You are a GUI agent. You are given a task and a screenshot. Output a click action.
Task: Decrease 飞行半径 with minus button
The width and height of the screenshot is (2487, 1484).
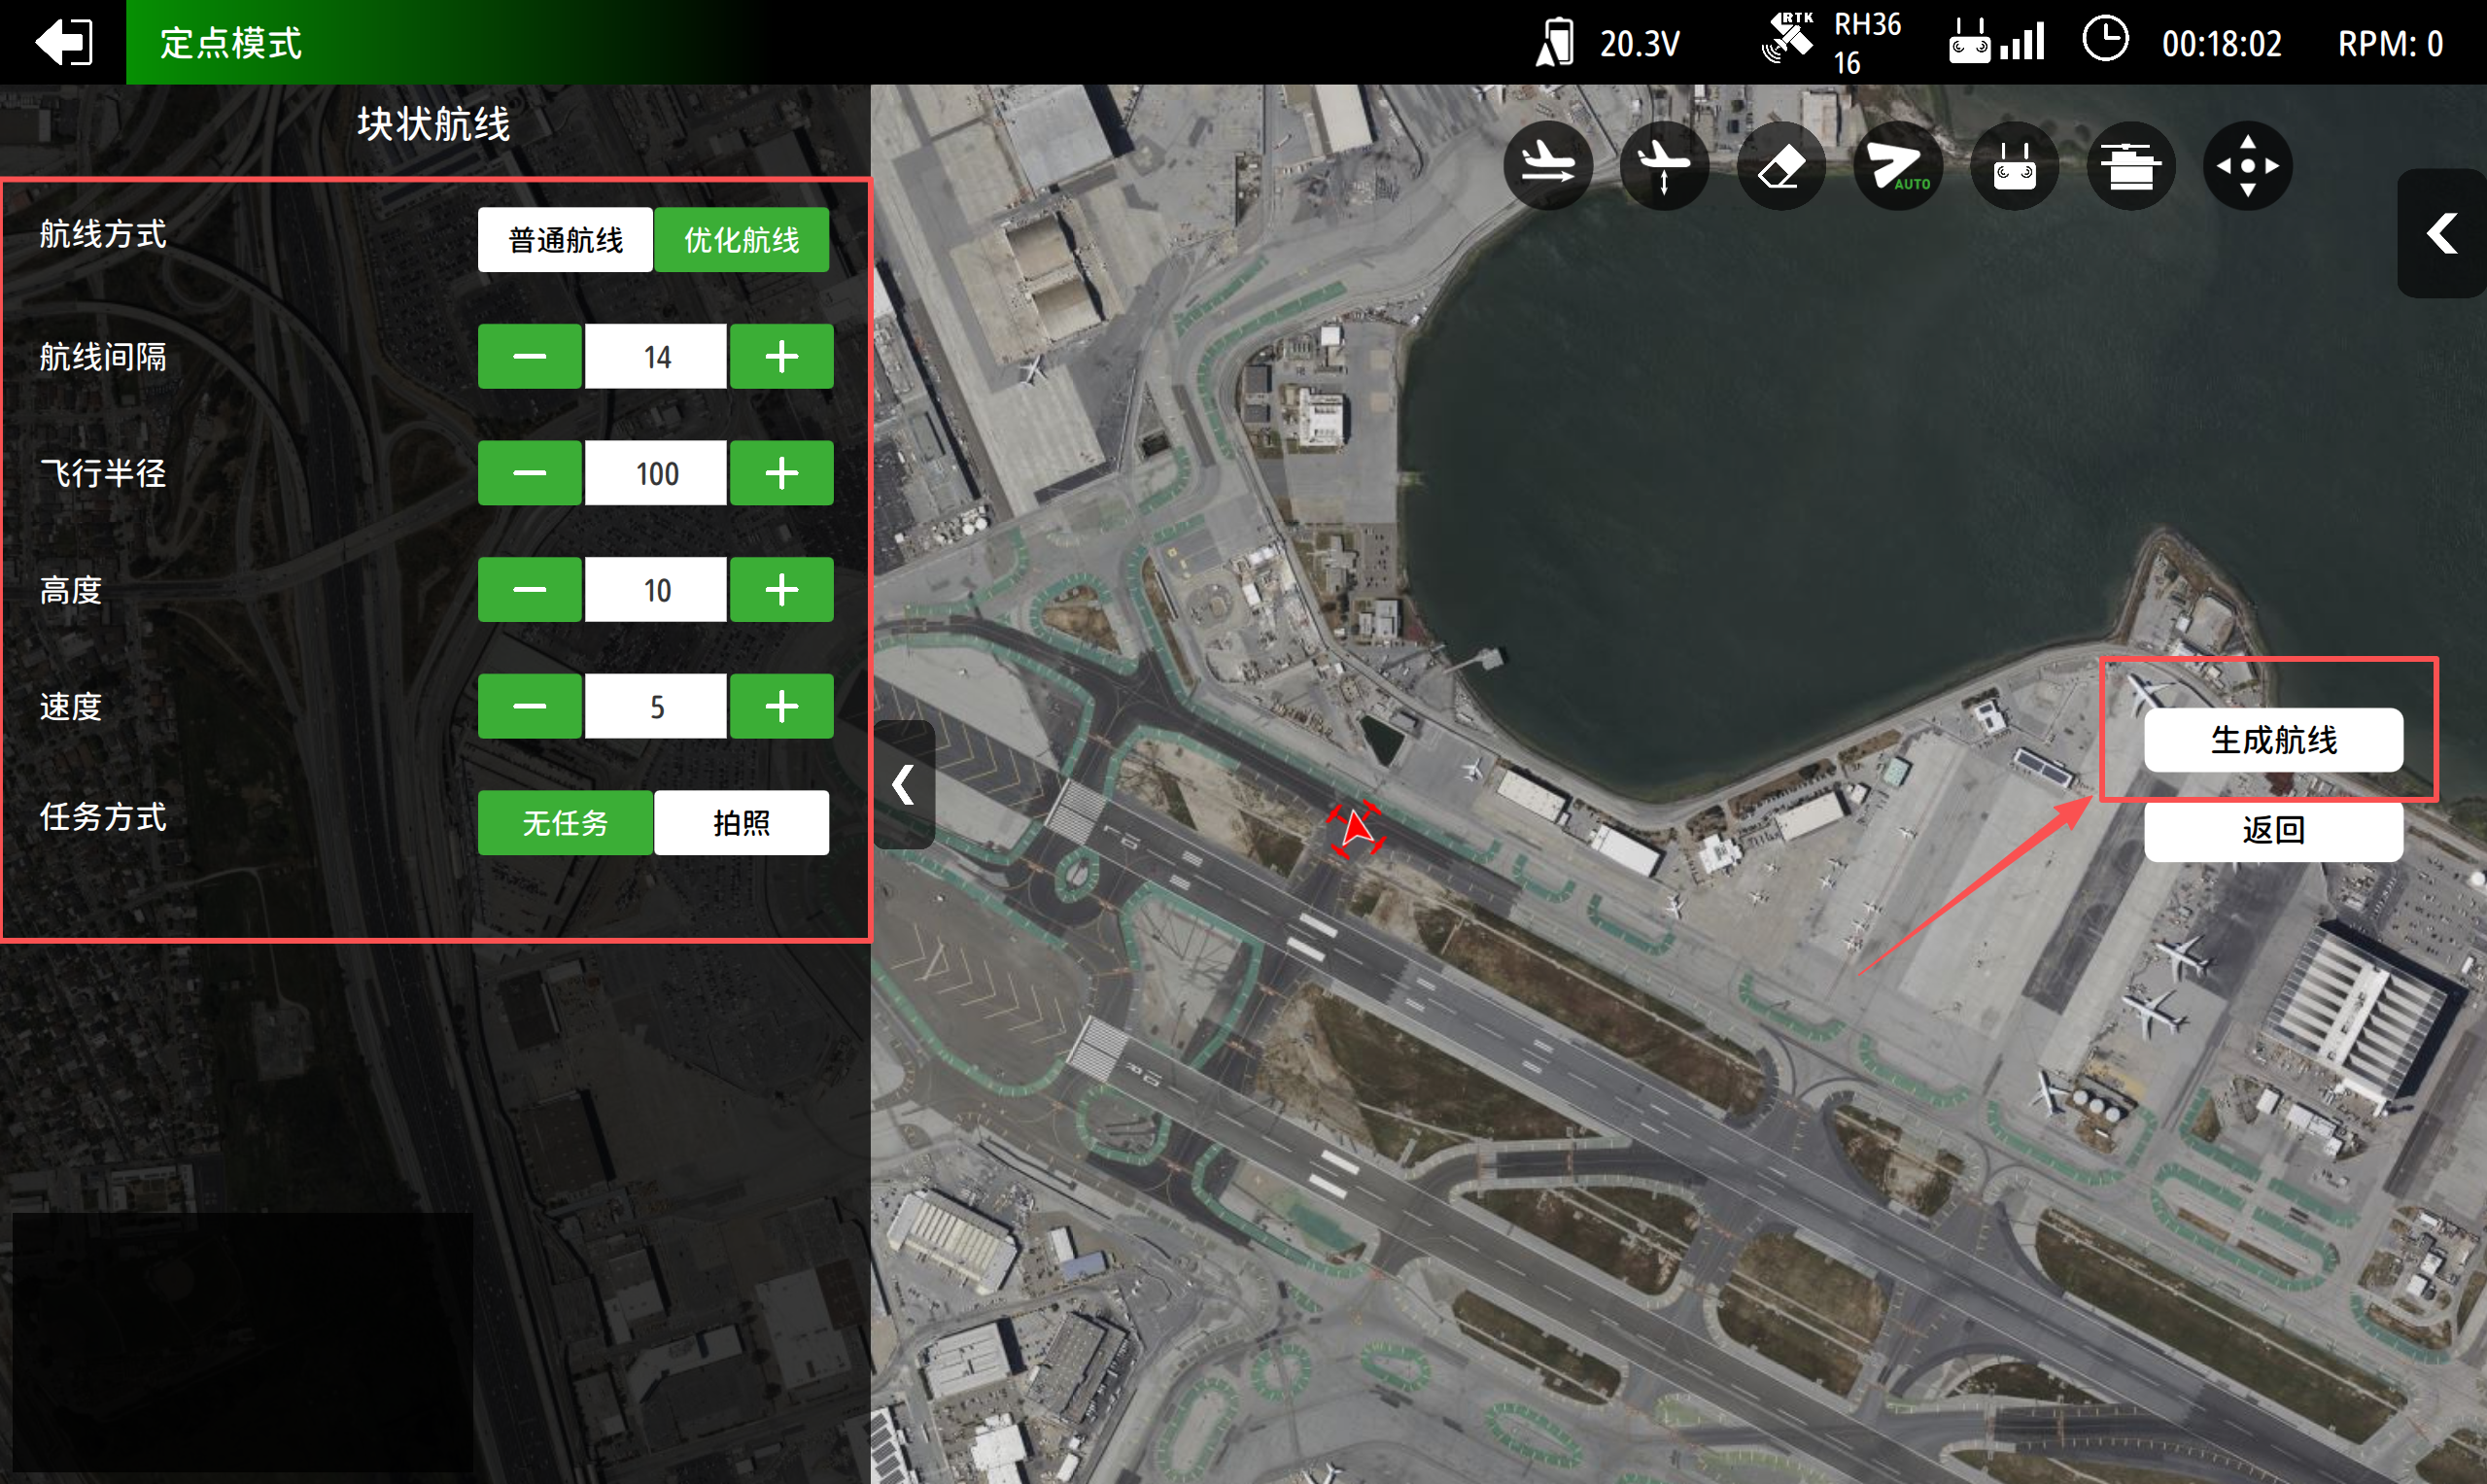pos(529,473)
